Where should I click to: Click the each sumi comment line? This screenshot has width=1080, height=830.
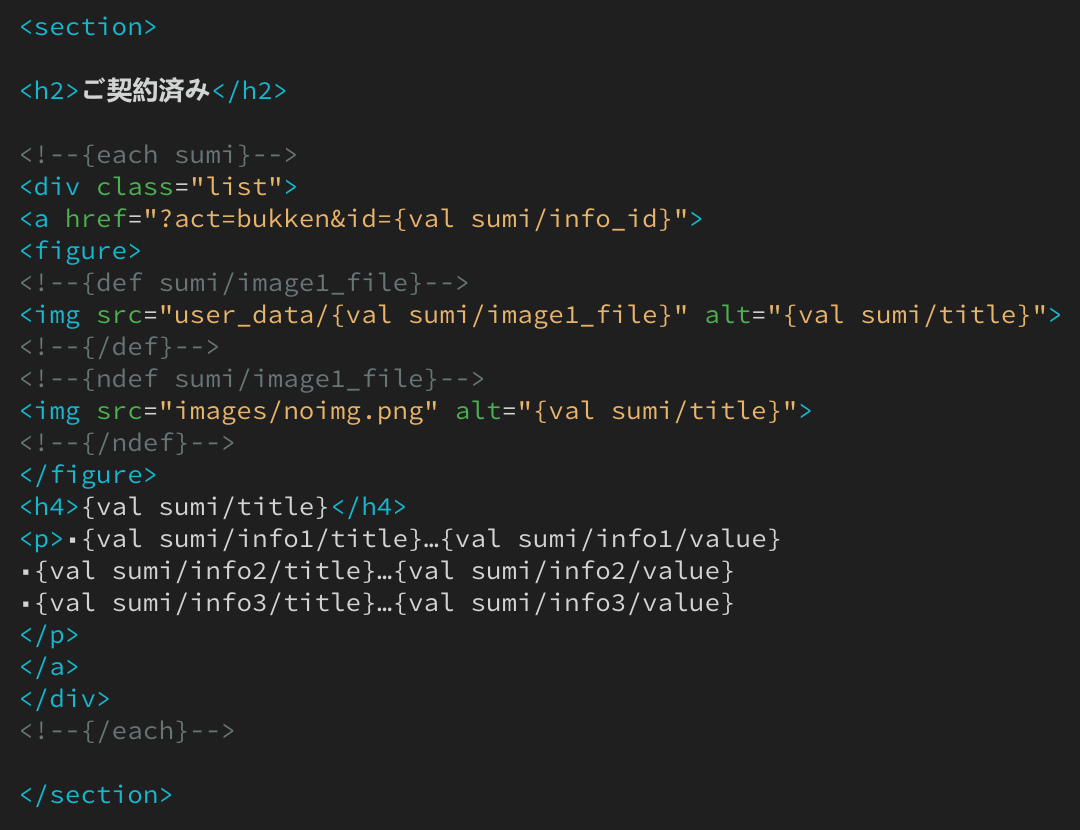158,155
